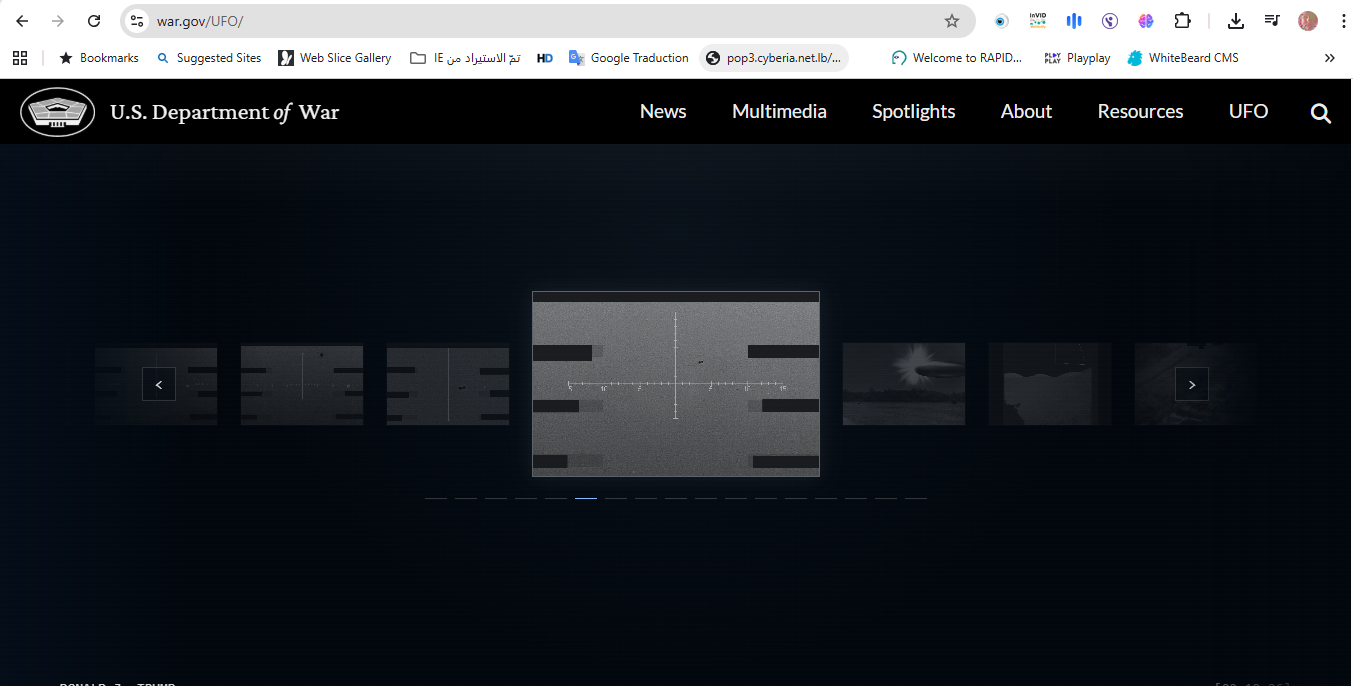Screen dimensions: 1353x686
Task: Open the UFO nav item
Action: 1248,112
